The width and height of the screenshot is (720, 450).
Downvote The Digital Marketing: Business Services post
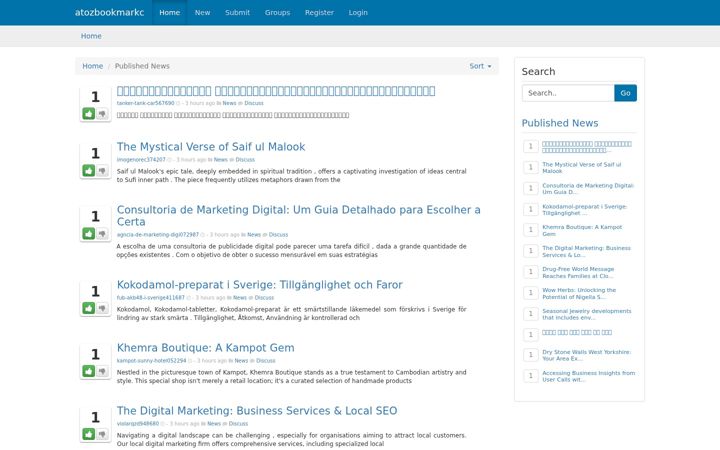pyautogui.click(x=102, y=434)
